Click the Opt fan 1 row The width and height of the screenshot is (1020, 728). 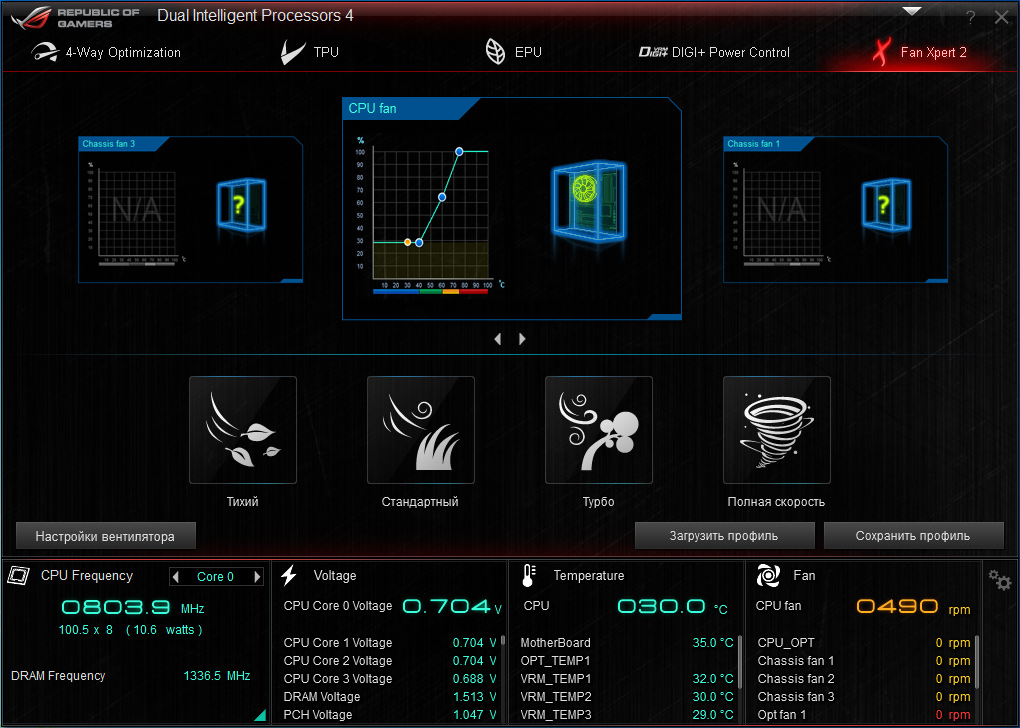tap(864, 714)
